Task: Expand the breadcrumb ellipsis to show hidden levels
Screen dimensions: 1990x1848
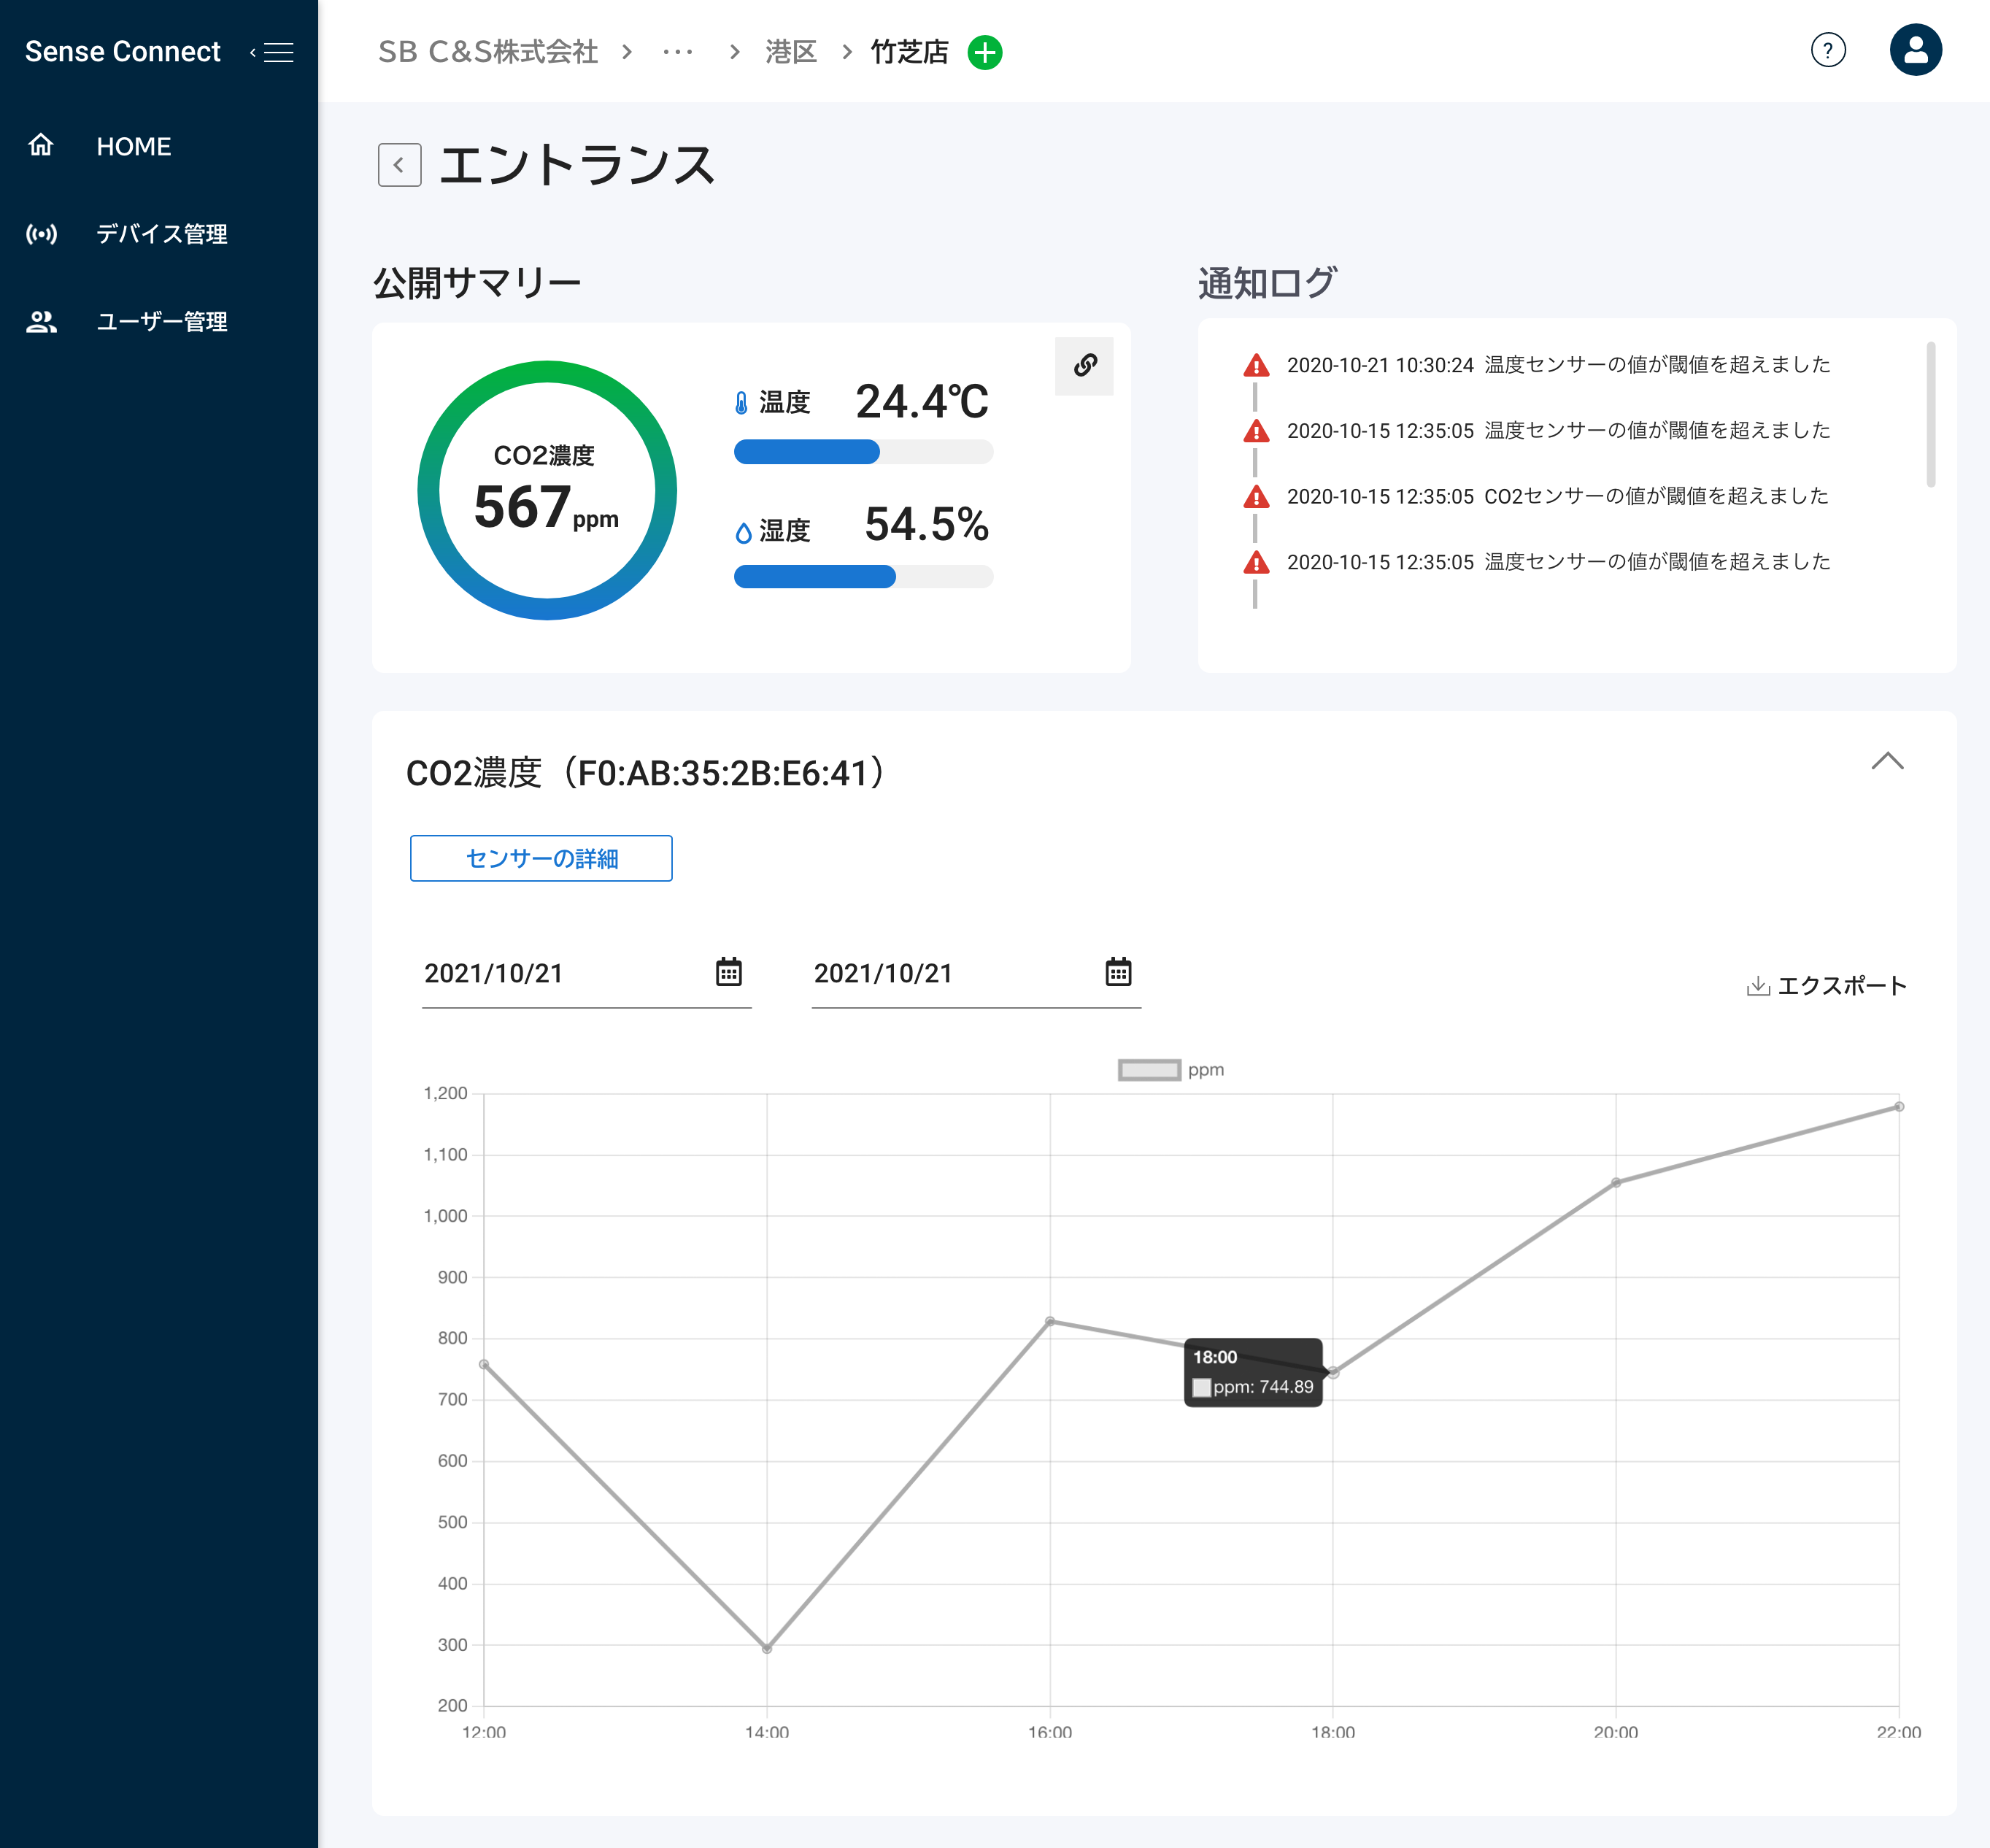Action: point(678,53)
